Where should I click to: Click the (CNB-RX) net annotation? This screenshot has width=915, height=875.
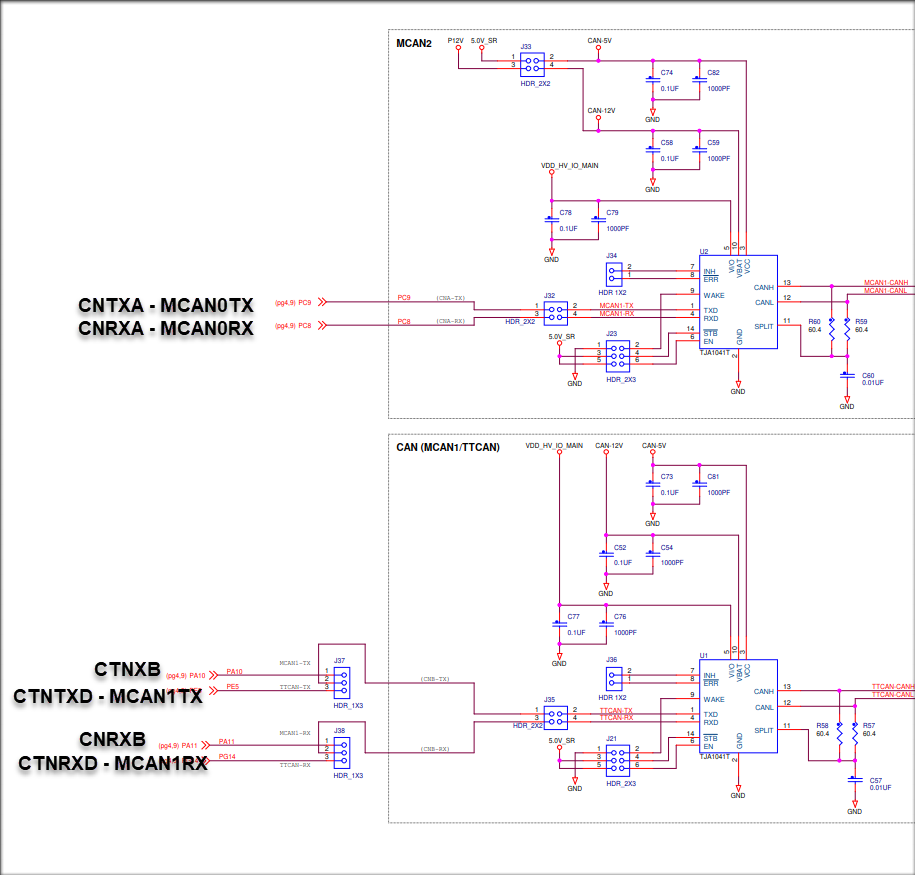coord(435,749)
